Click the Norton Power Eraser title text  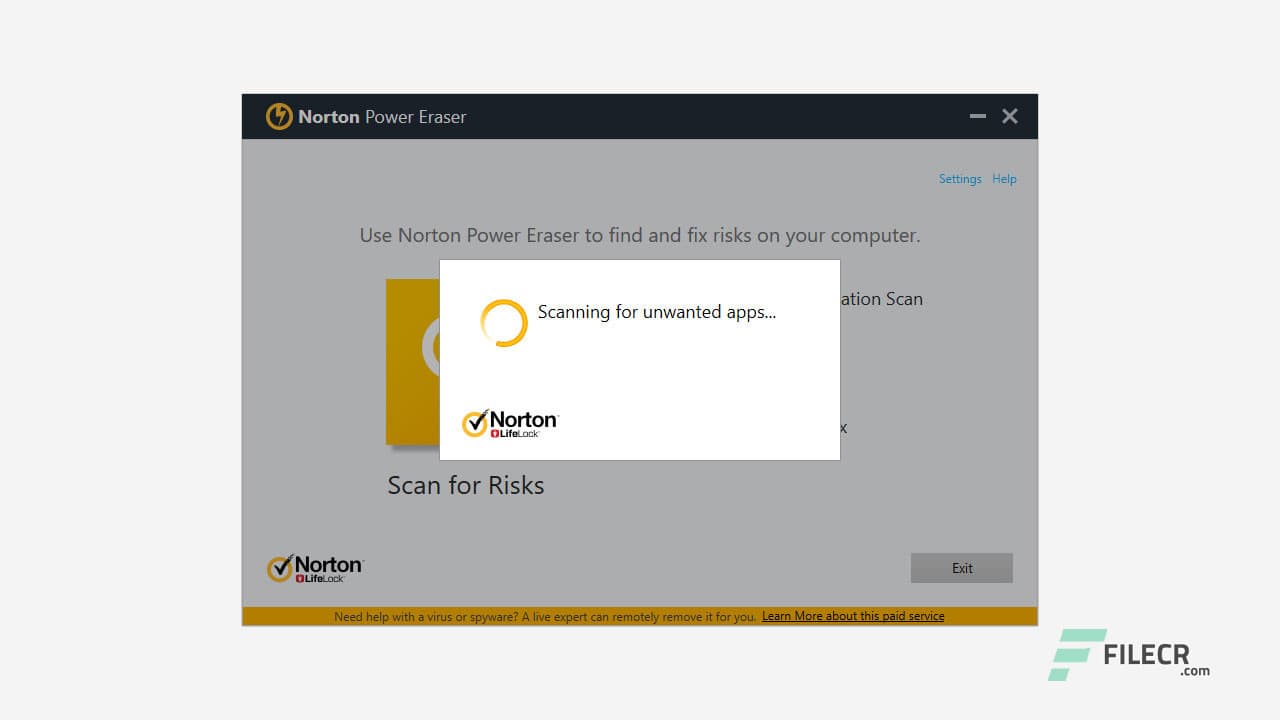382,117
